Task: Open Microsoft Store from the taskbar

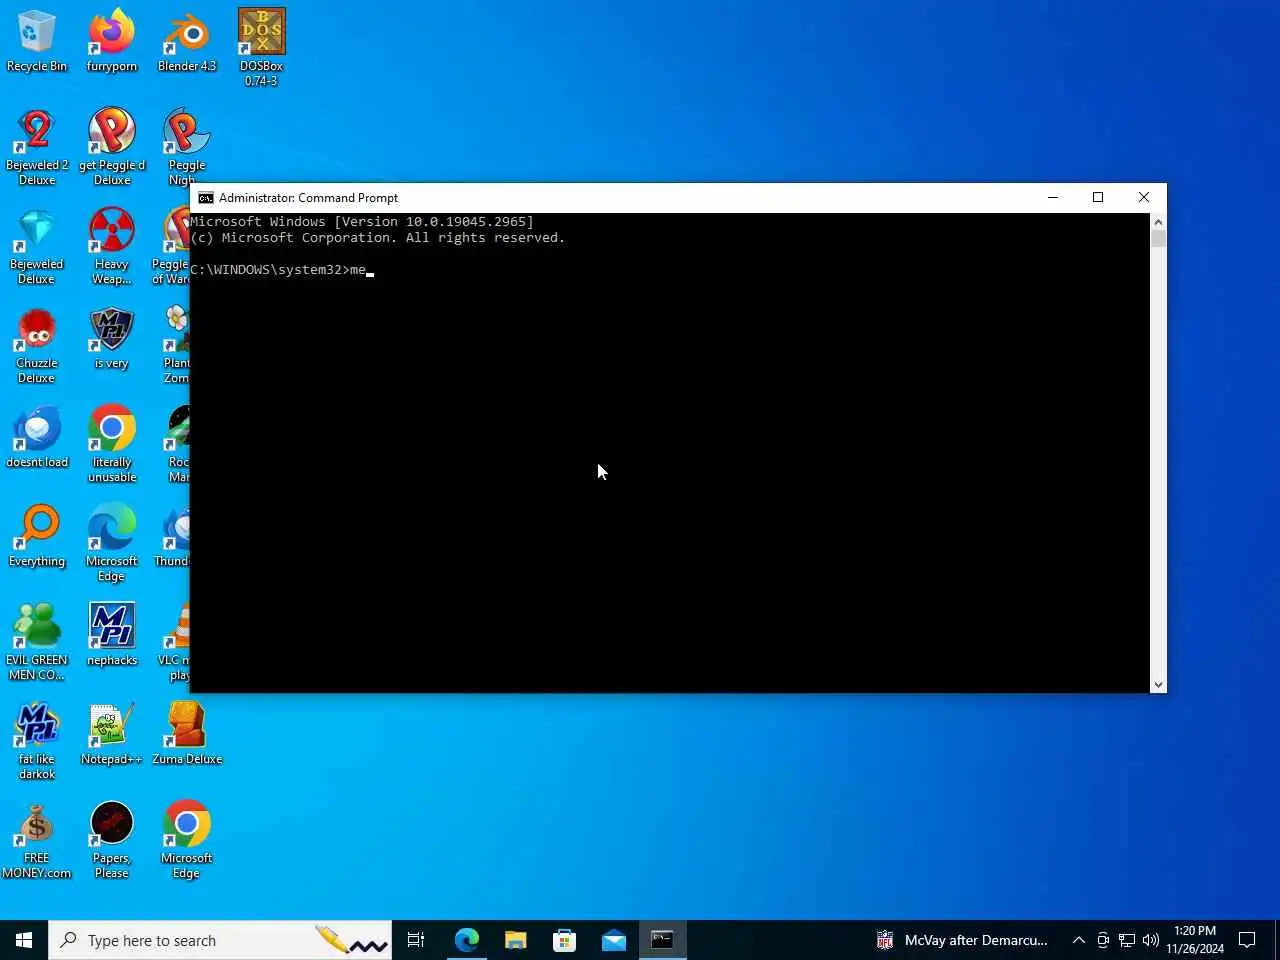Action: coord(565,940)
